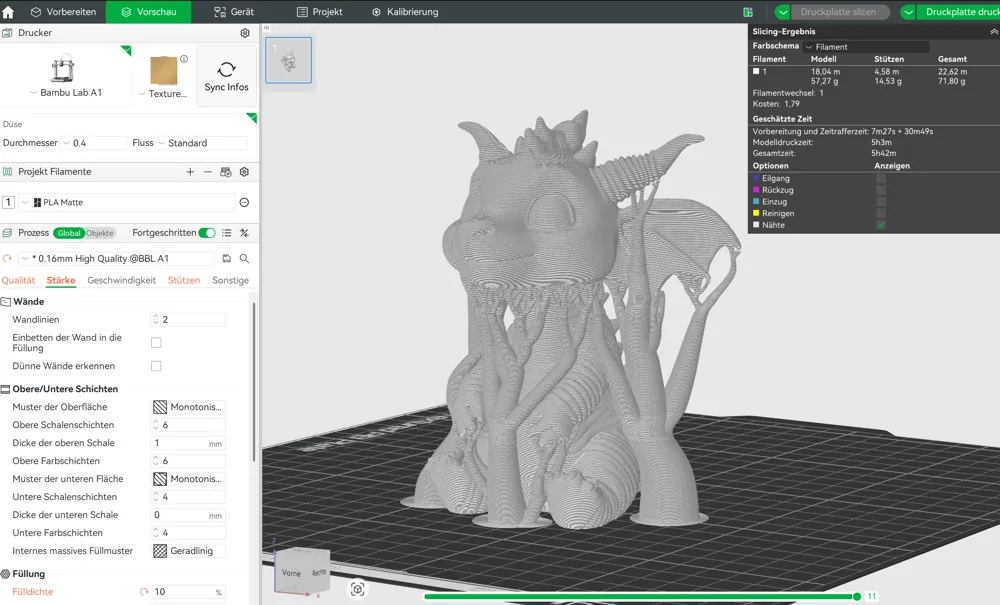The width and height of the screenshot is (1000, 605).
Task: Open dropdown arrow beside Druckplatte slicen
Action: coord(783,12)
